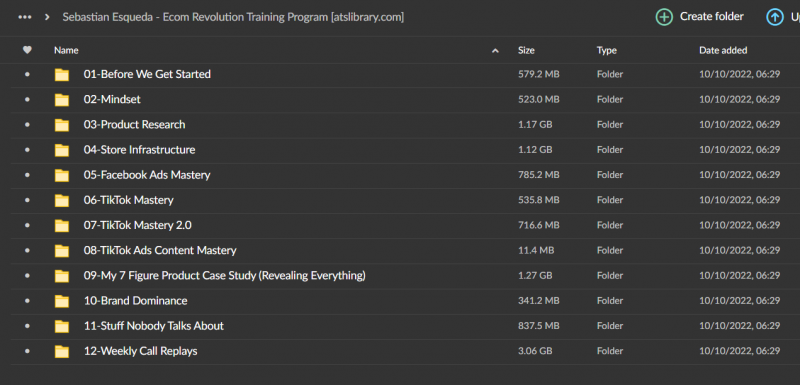This screenshot has height=385, width=800.
Task: Click the 535.8 MB size value
Action: [x=539, y=200]
